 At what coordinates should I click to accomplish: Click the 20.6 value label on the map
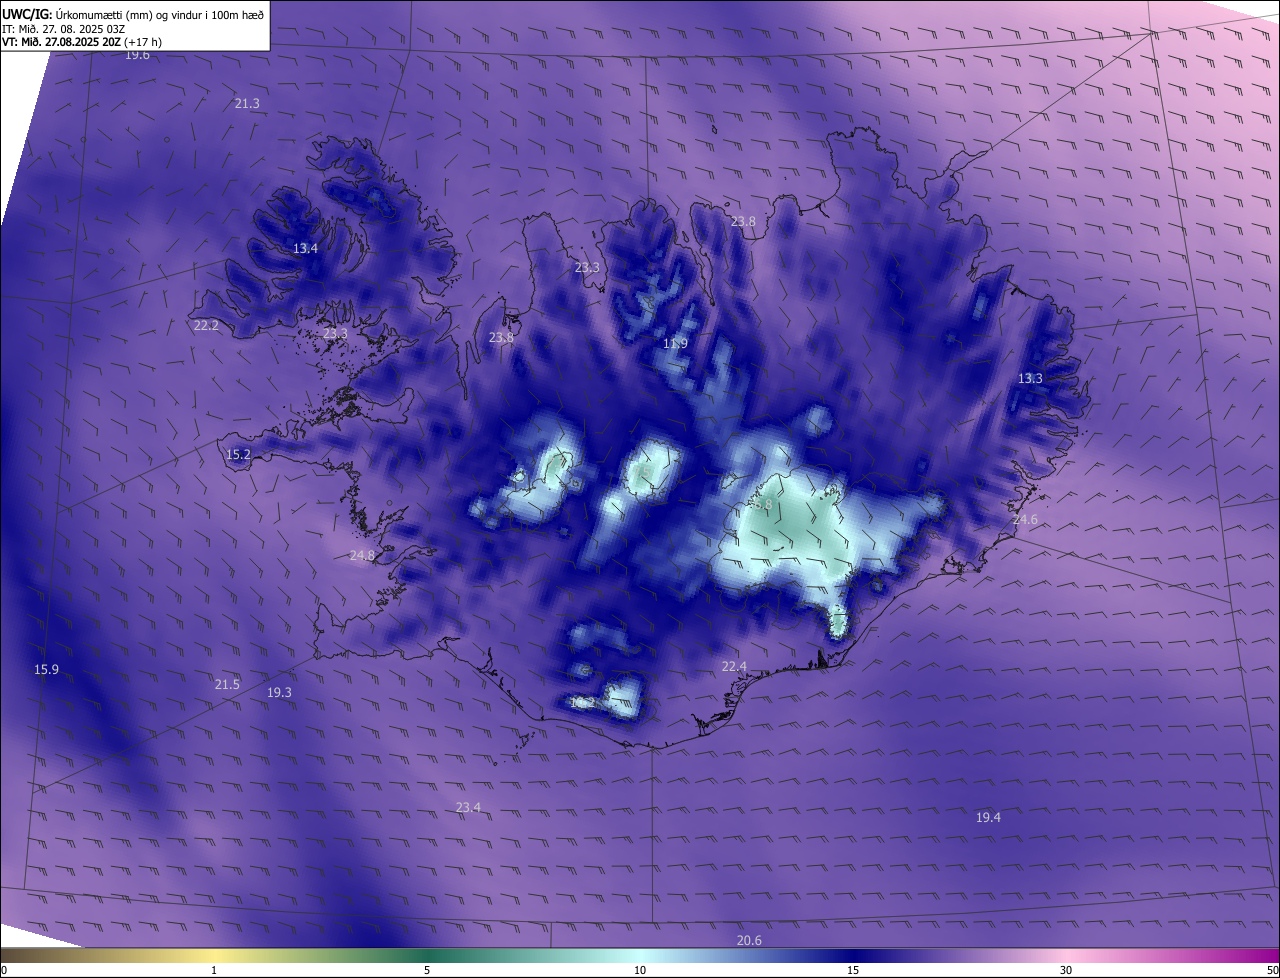tap(749, 940)
